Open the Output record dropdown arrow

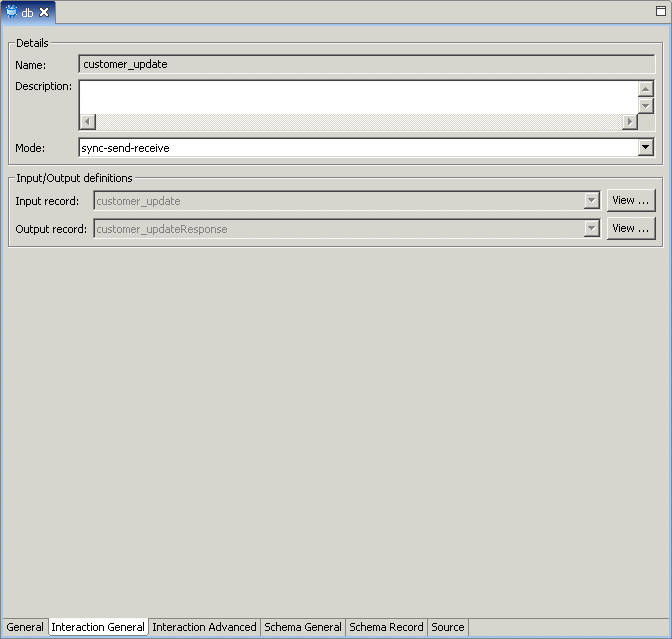(x=591, y=228)
